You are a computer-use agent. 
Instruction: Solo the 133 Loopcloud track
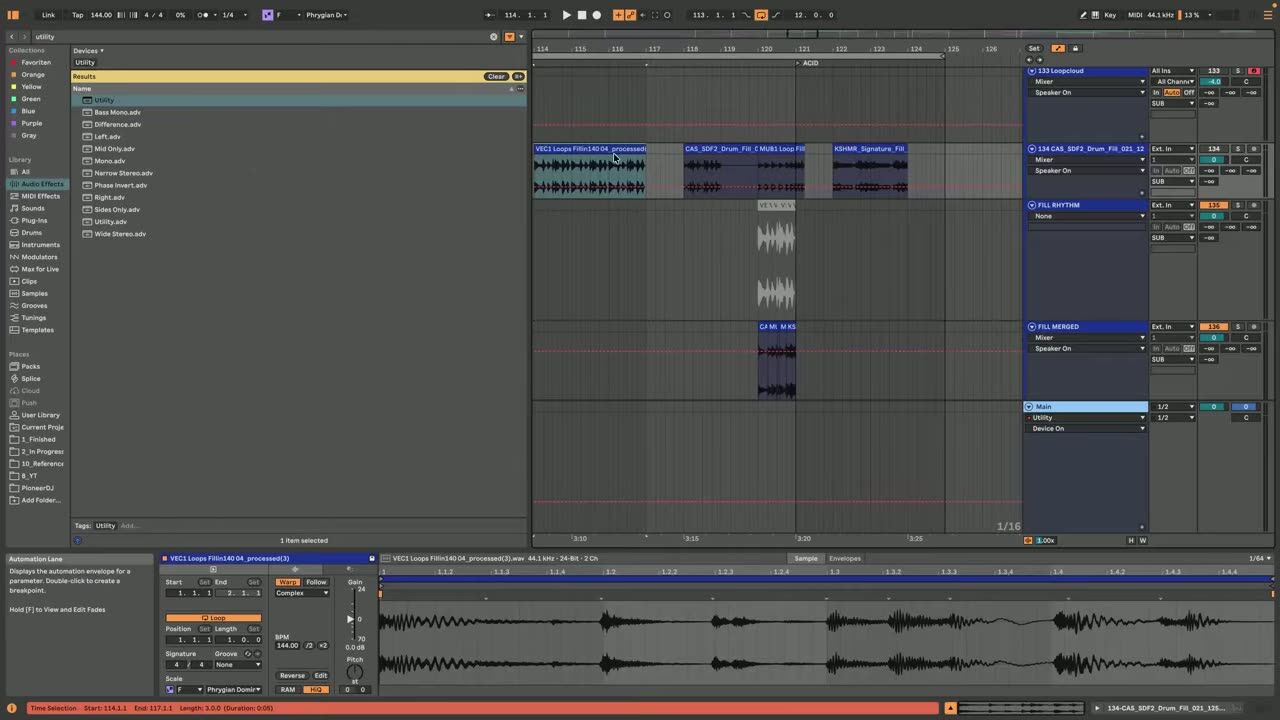click(1237, 71)
